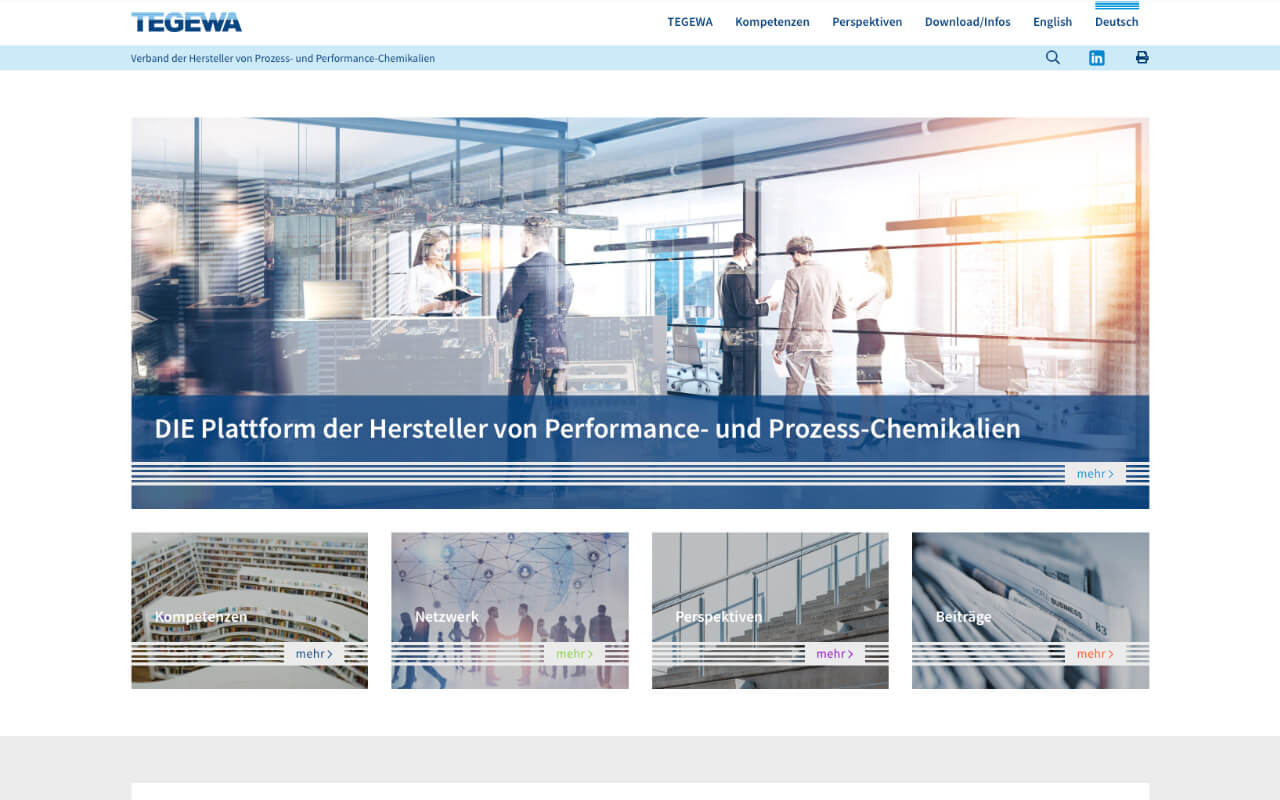Open the Download/Infos navigation menu

coord(967,21)
